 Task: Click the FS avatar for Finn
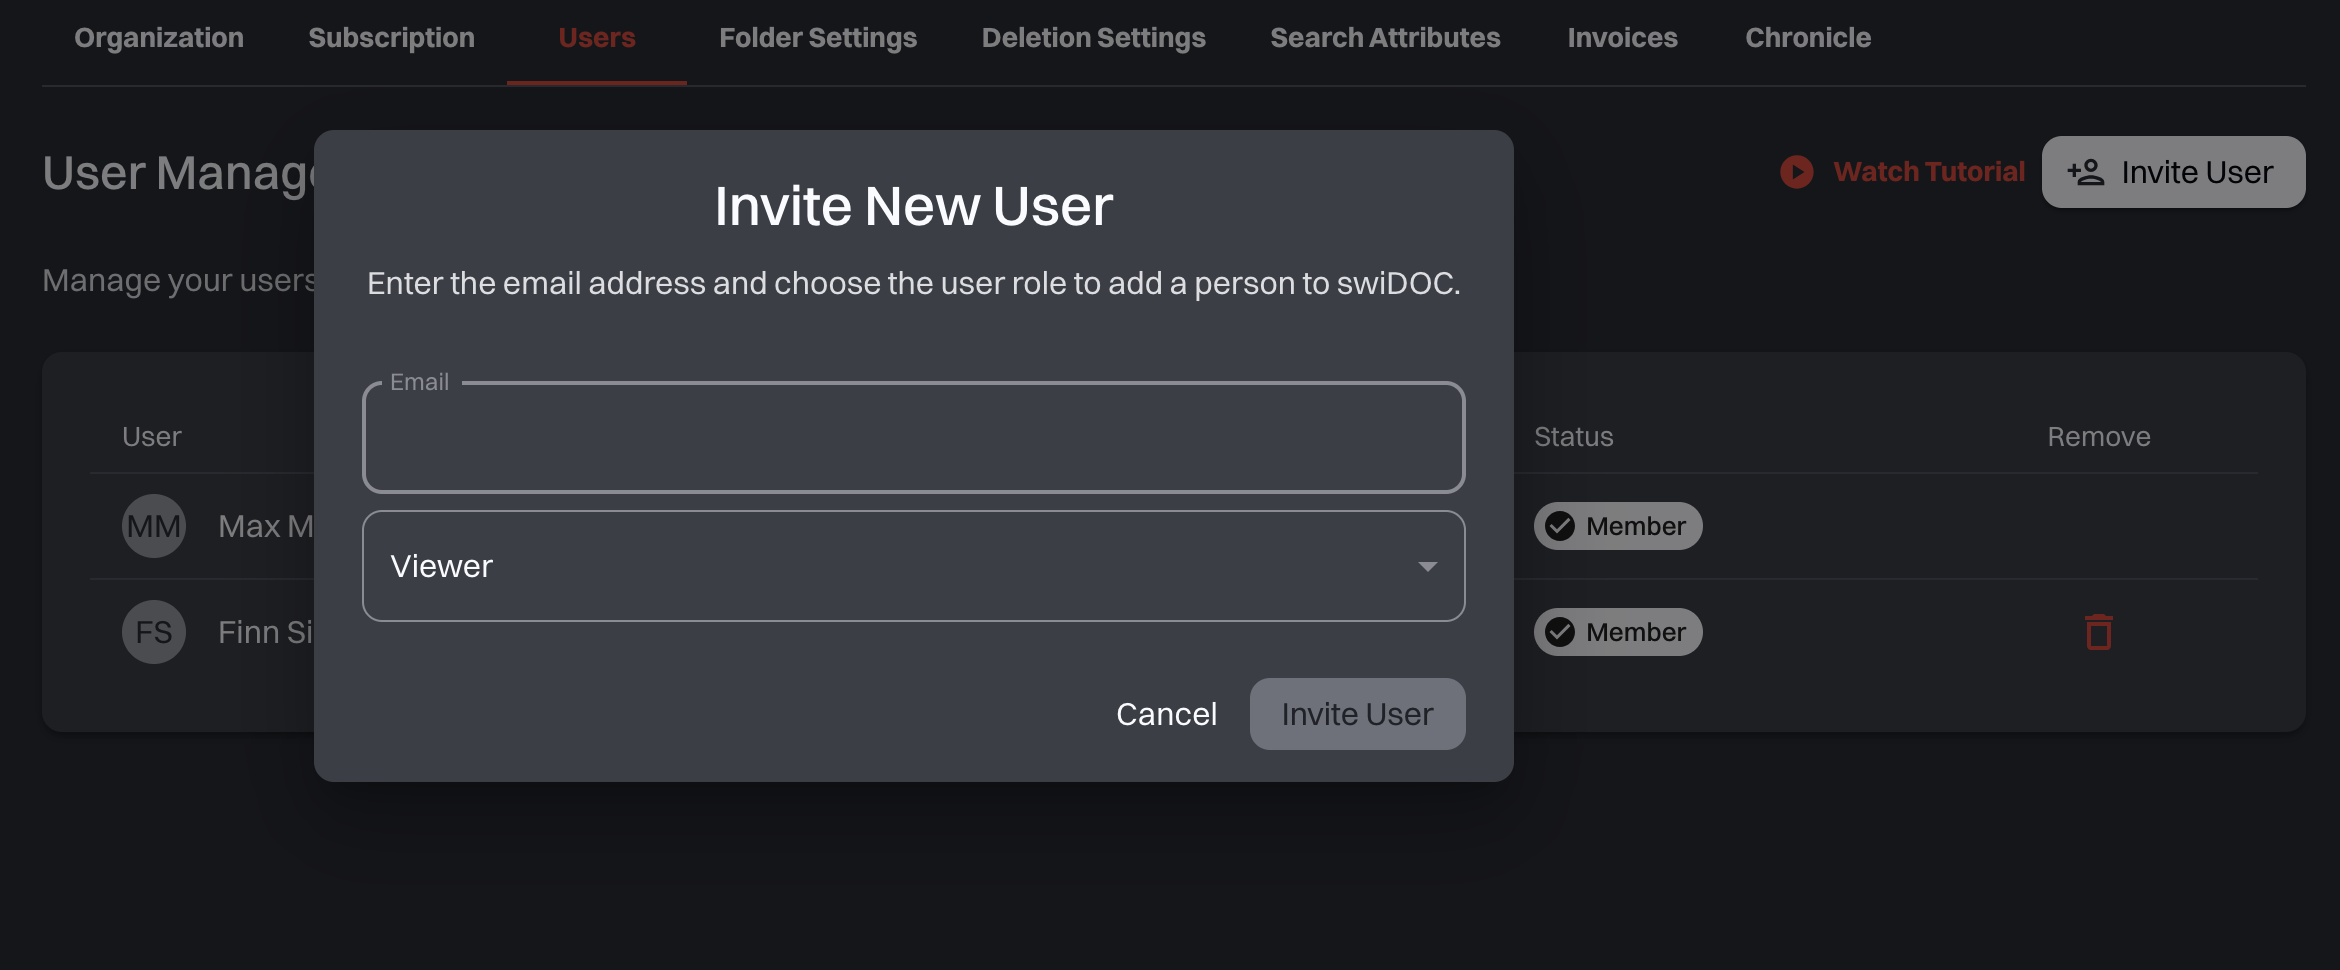[x=153, y=631]
